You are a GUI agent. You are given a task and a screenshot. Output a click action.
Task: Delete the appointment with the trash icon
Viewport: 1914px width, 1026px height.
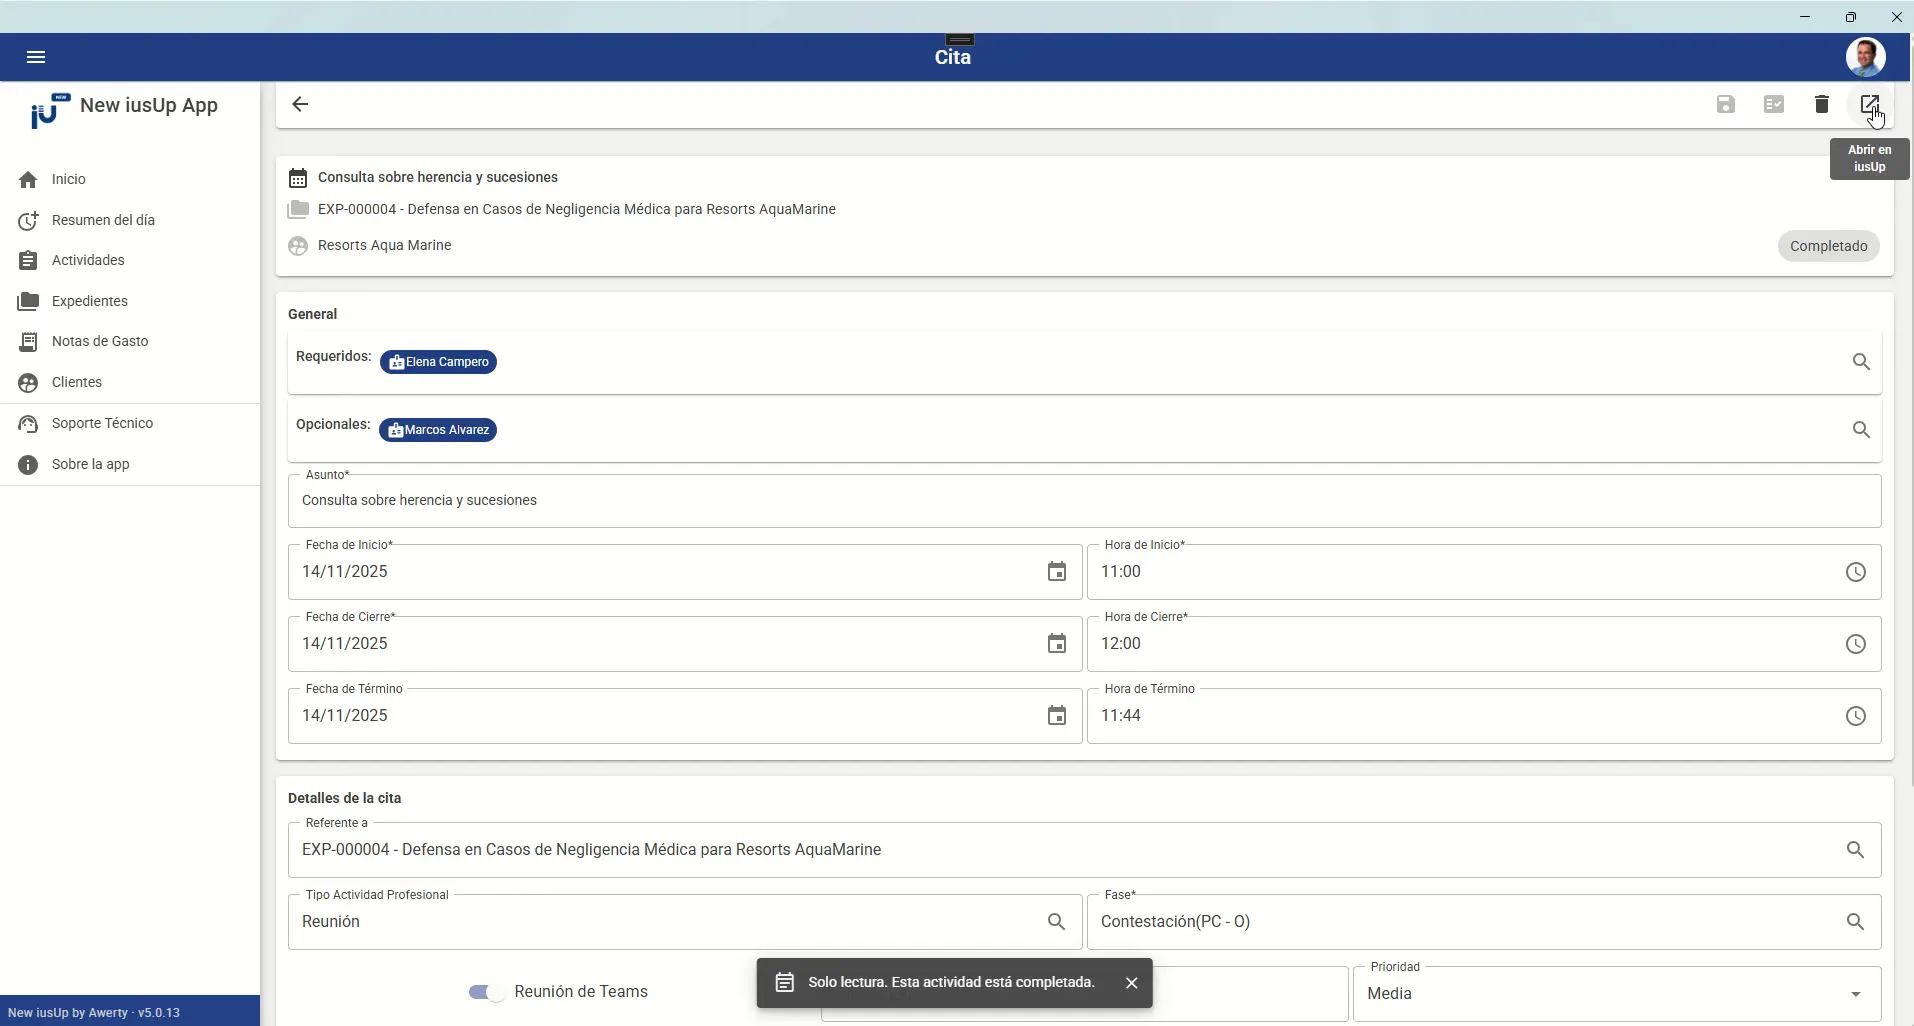(x=1822, y=104)
